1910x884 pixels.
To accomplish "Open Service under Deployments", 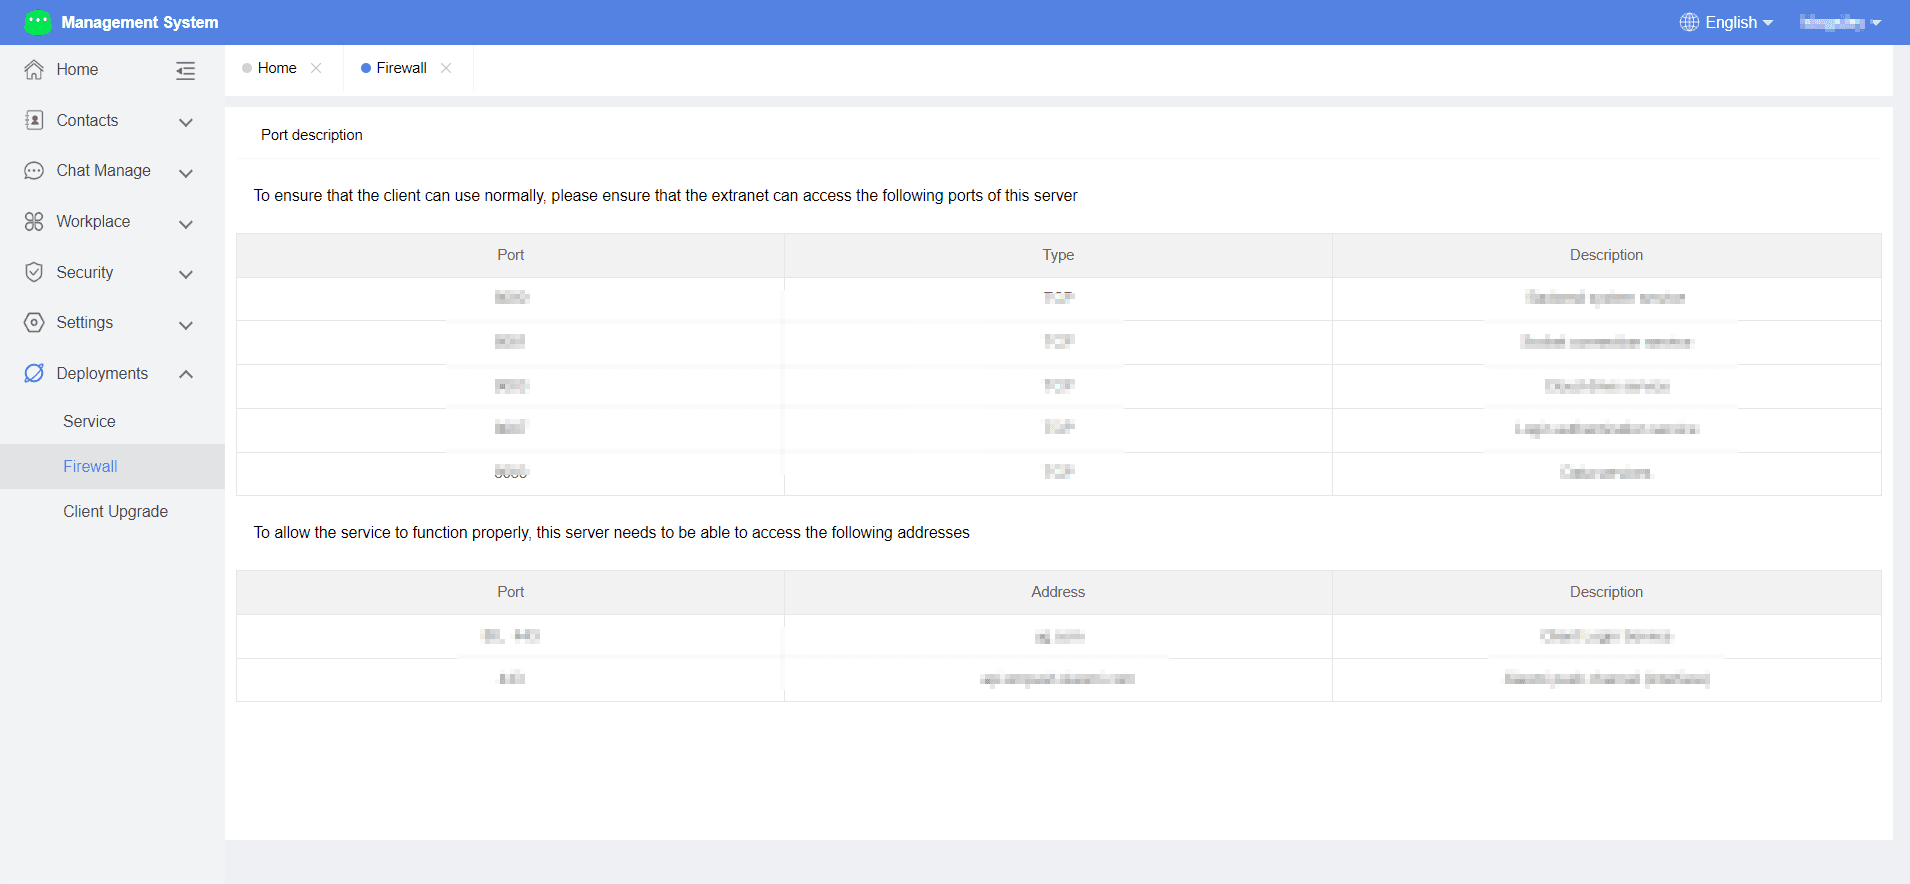I will click(89, 422).
